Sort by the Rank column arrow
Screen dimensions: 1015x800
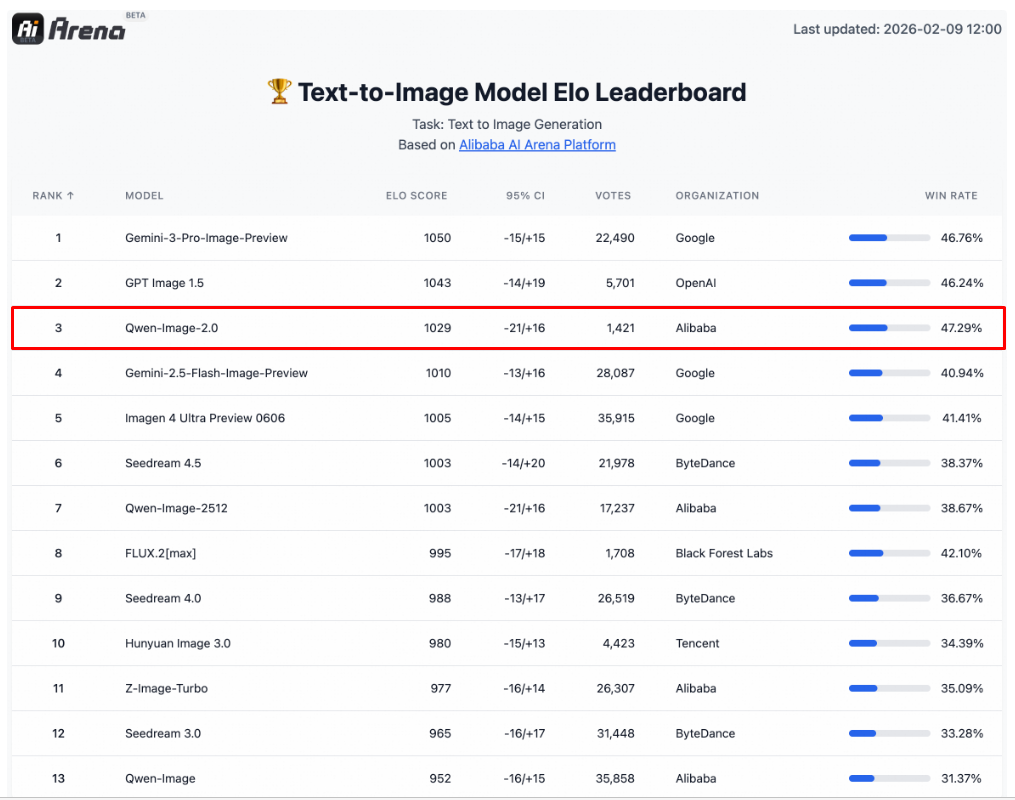[70, 196]
